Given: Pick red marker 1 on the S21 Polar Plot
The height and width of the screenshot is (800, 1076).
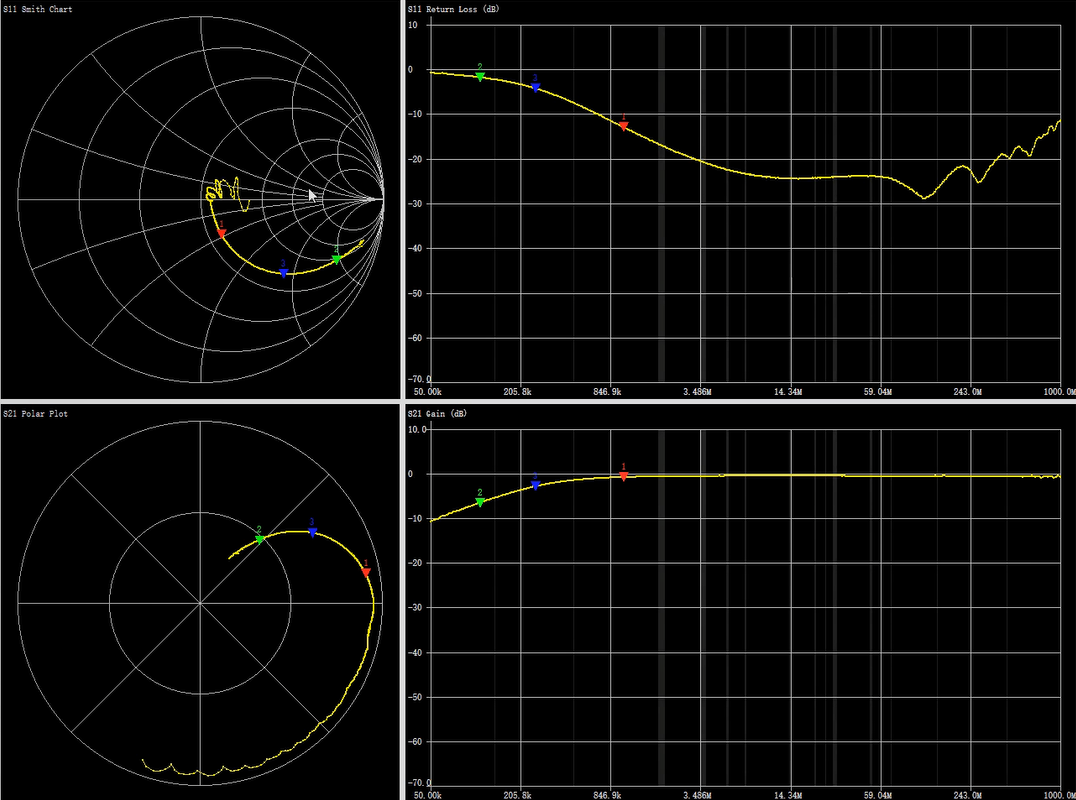Looking at the screenshot, I should (x=366, y=572).
